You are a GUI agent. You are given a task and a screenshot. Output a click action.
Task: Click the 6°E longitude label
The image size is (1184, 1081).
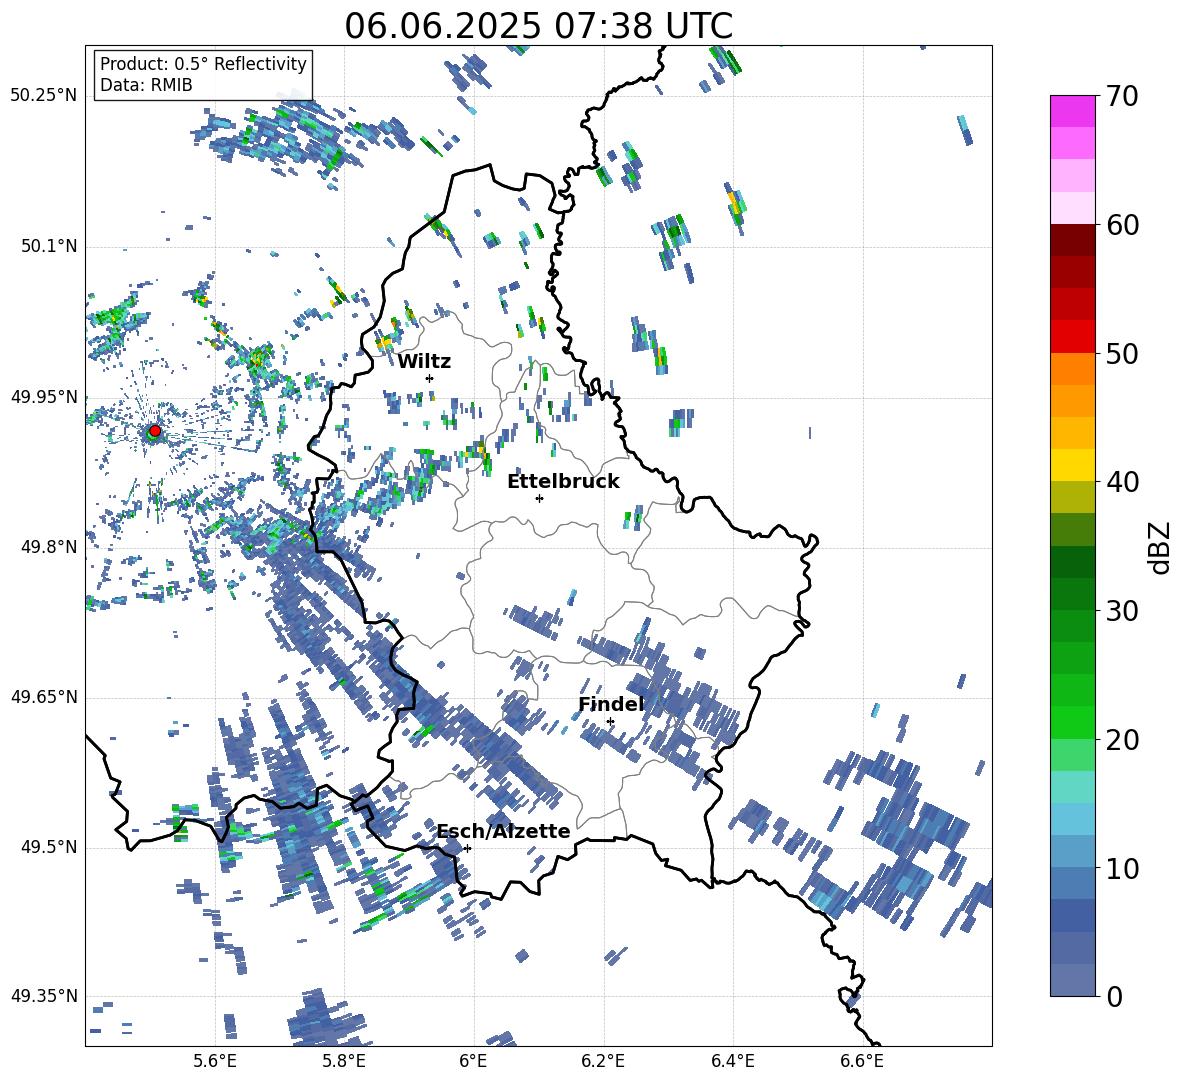click(473, 1061)
